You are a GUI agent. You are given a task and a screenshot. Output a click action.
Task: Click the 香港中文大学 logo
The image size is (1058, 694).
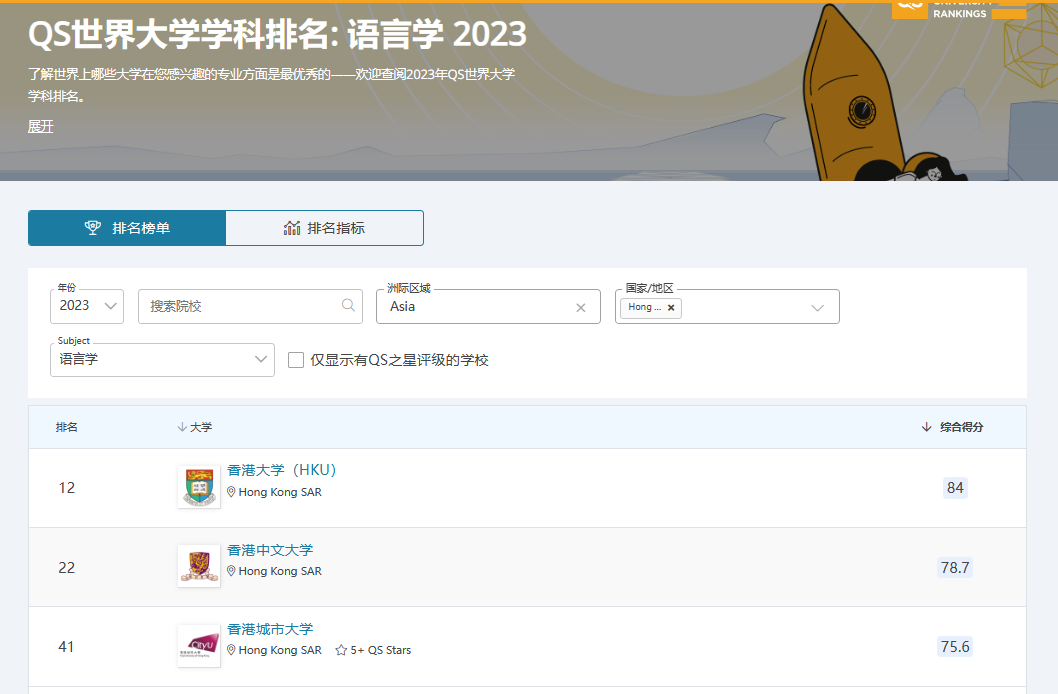click(x=199, y=566)
